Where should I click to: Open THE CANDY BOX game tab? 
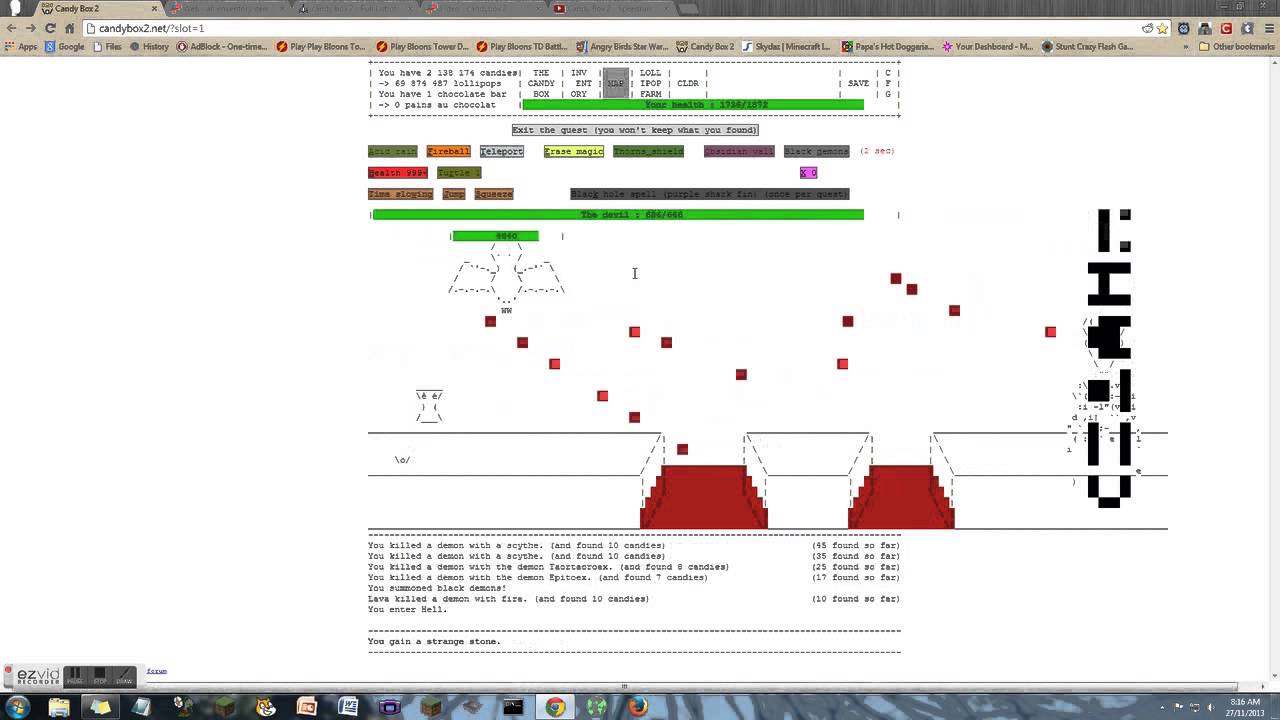[x=541, y=83]
